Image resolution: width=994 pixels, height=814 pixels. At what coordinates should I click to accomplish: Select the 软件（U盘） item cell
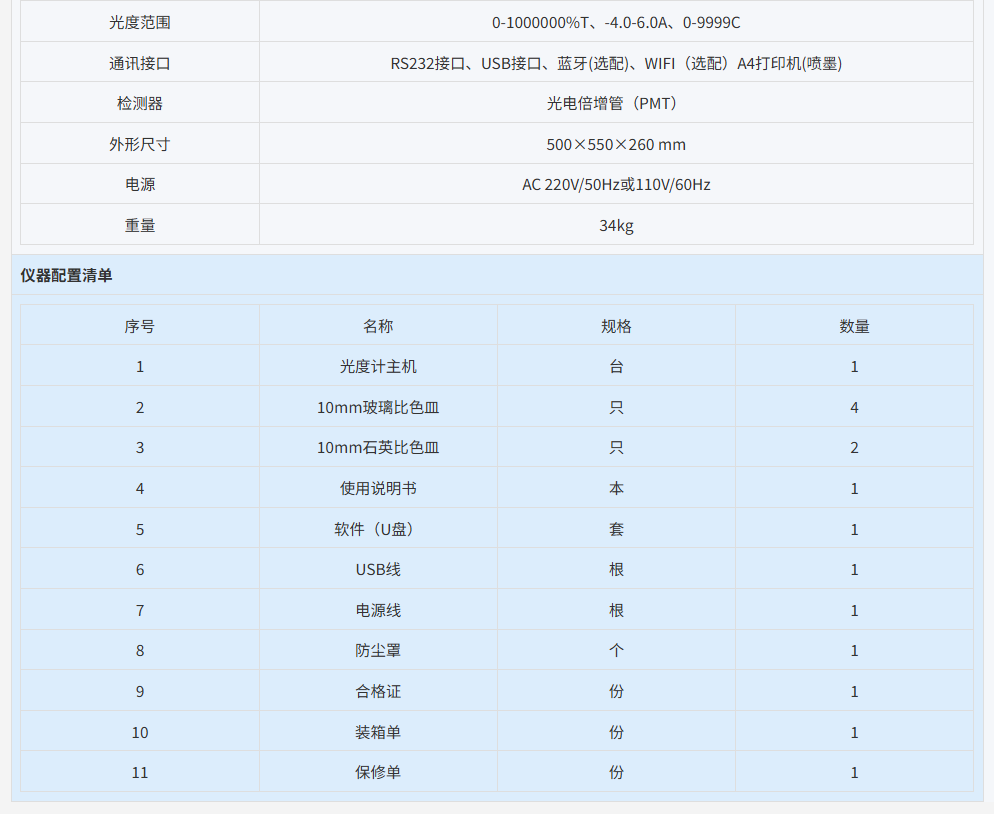pyautogui.click(x=378, y=529)
